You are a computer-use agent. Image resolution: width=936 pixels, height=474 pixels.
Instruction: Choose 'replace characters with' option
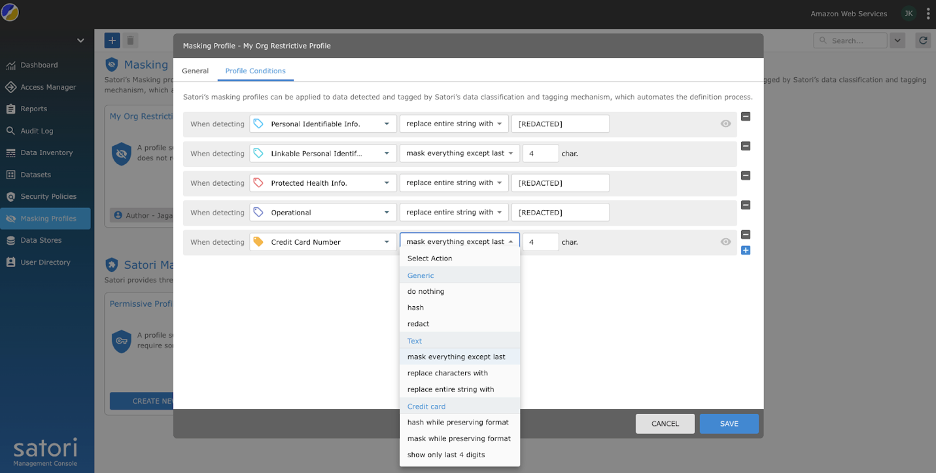coord(460,373)
